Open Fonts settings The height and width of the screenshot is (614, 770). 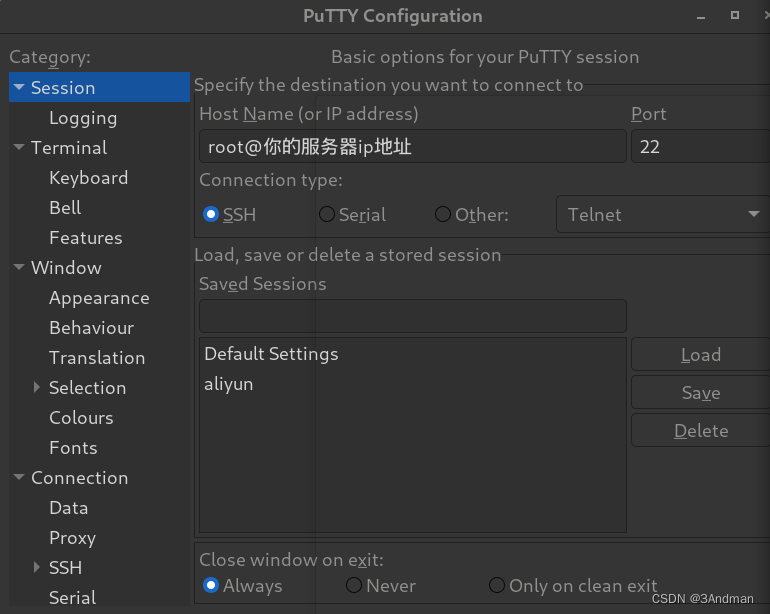click(x=73, y=447)
